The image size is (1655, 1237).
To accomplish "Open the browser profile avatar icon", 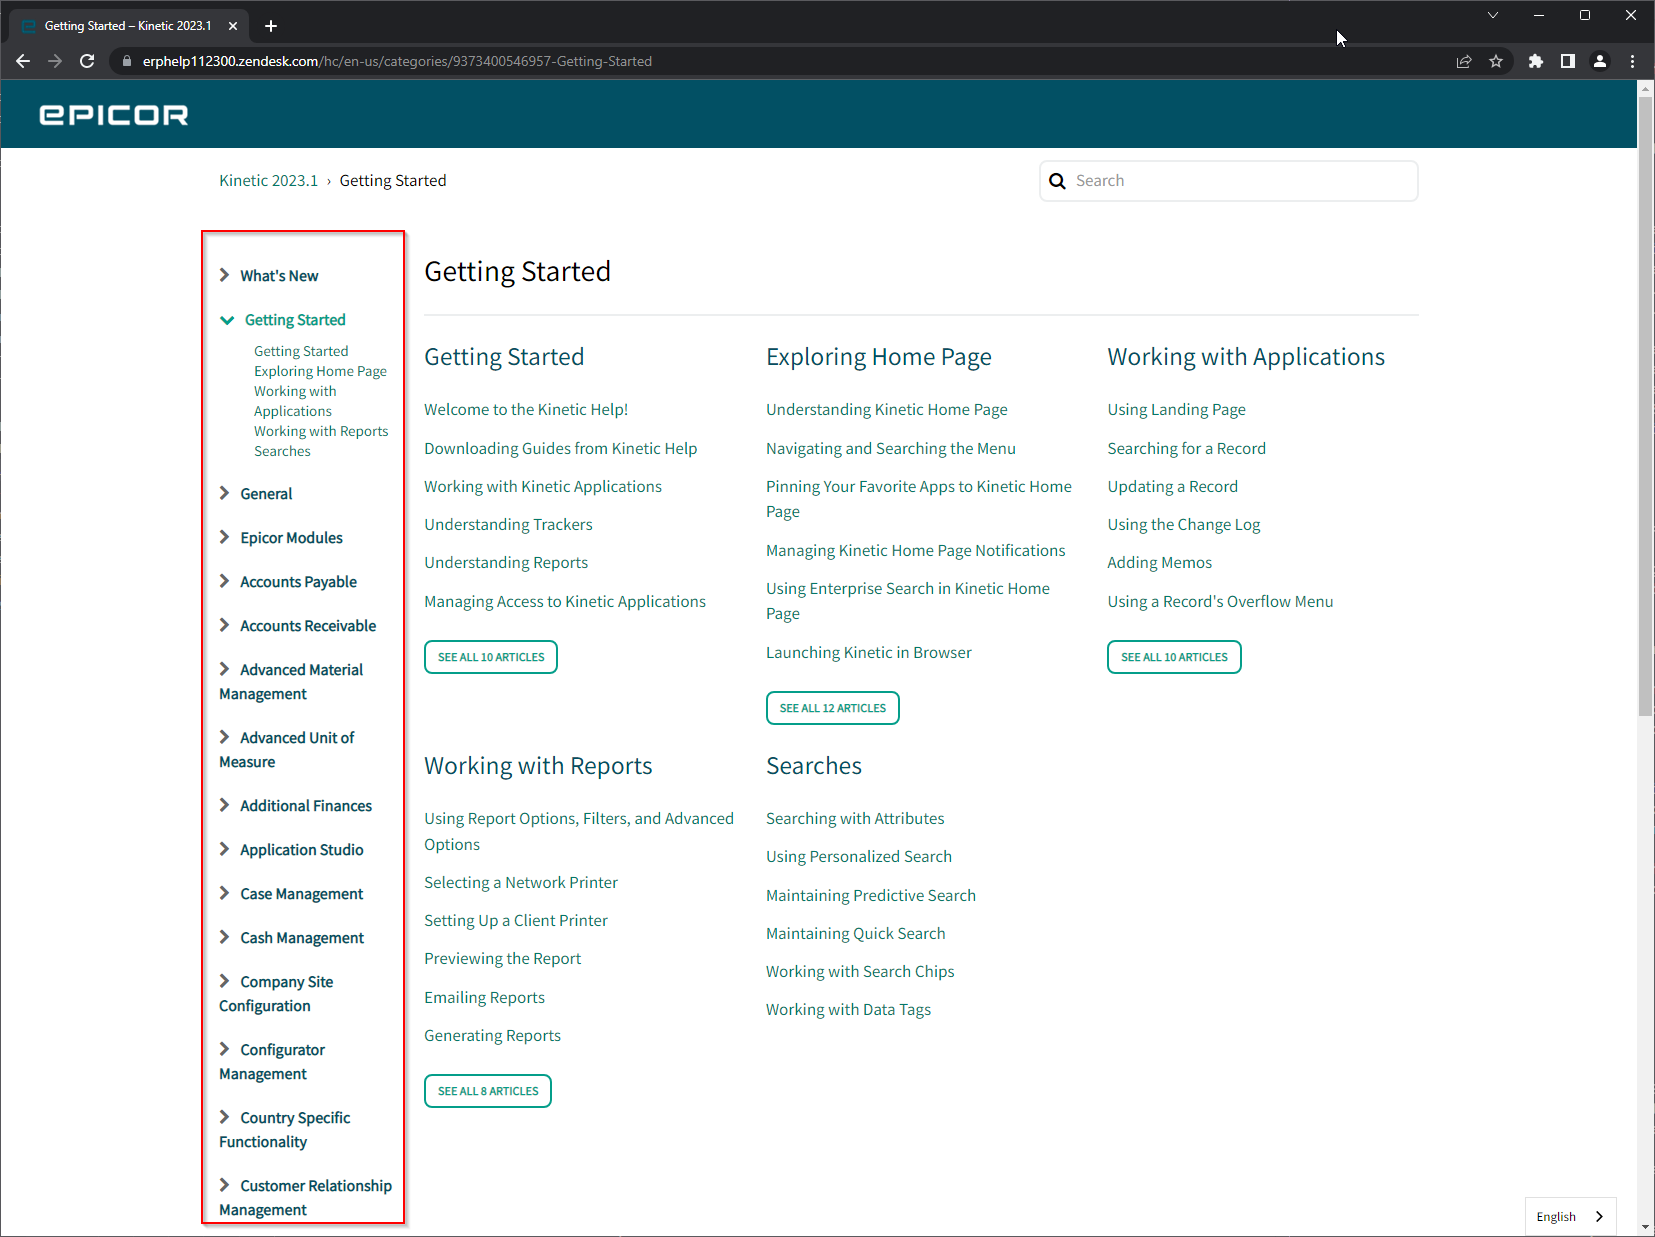I will (x=1600, y=61).
